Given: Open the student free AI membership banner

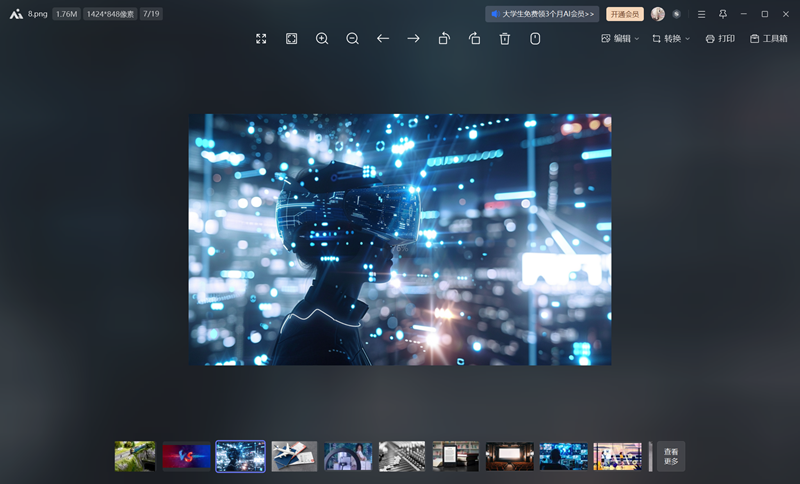Looking at the screenshot, I should 542,14.
